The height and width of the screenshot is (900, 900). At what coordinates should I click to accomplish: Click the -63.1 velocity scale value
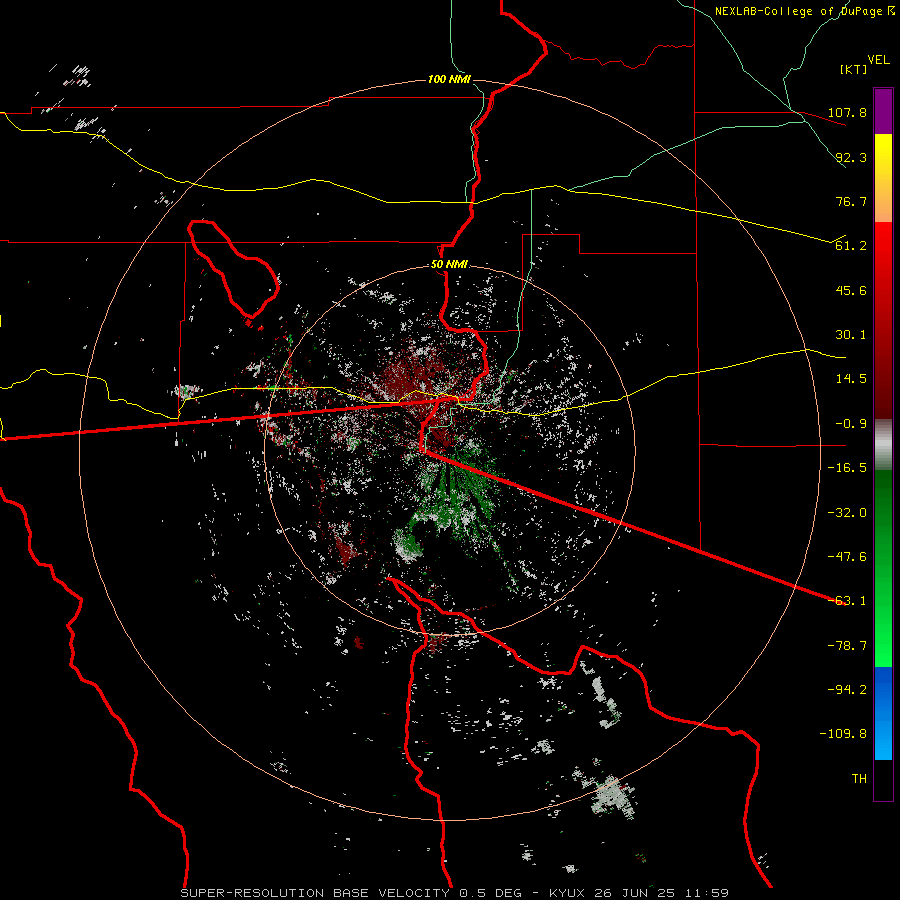click(847, 601)
